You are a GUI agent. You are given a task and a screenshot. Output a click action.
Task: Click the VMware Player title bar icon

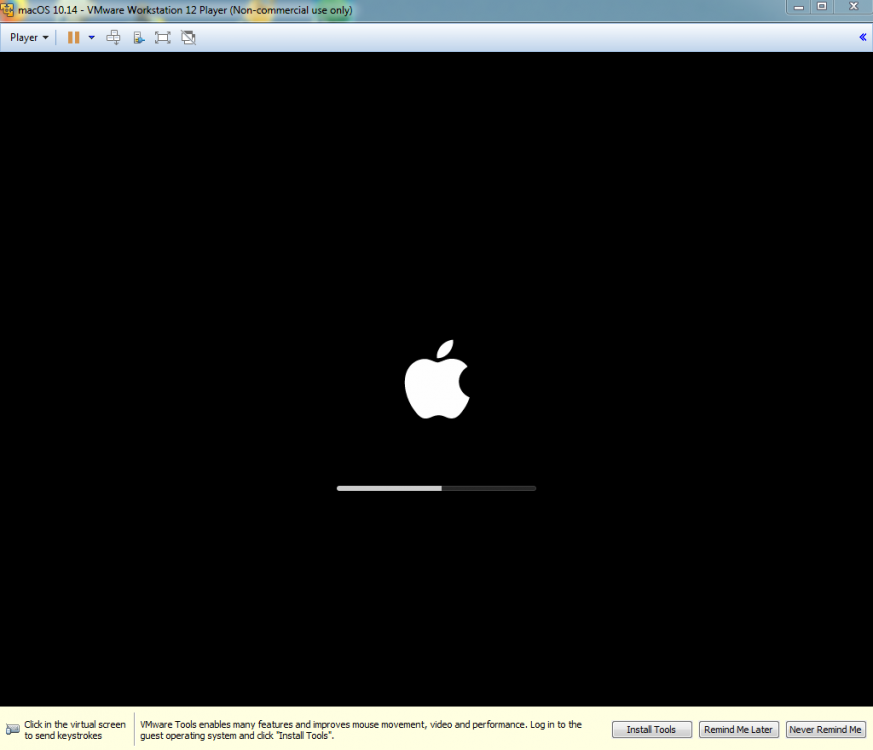click(7, 9)
